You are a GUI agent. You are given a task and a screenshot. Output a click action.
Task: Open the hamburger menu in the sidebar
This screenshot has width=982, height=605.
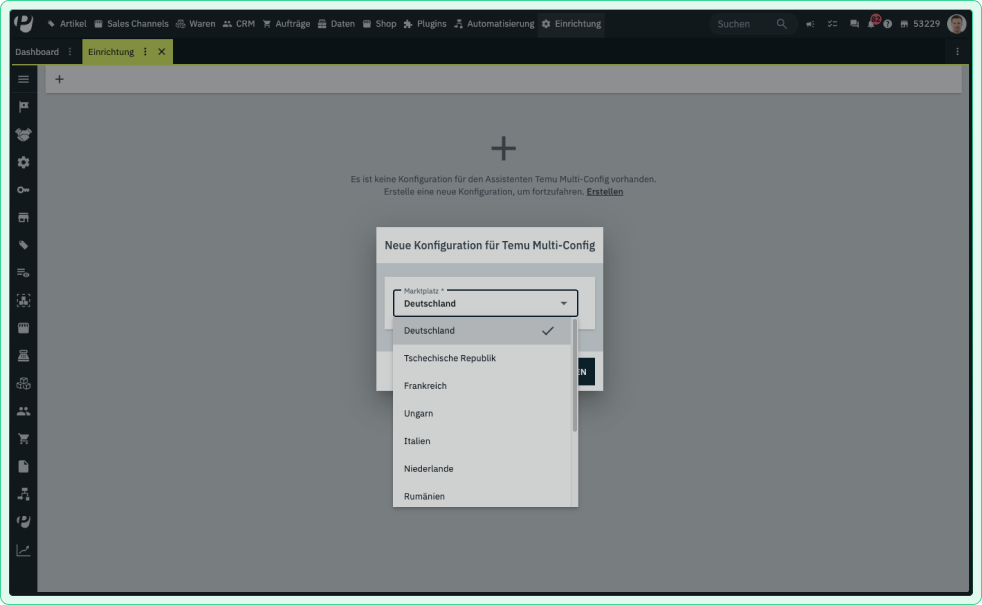click(x=23, y=80)
